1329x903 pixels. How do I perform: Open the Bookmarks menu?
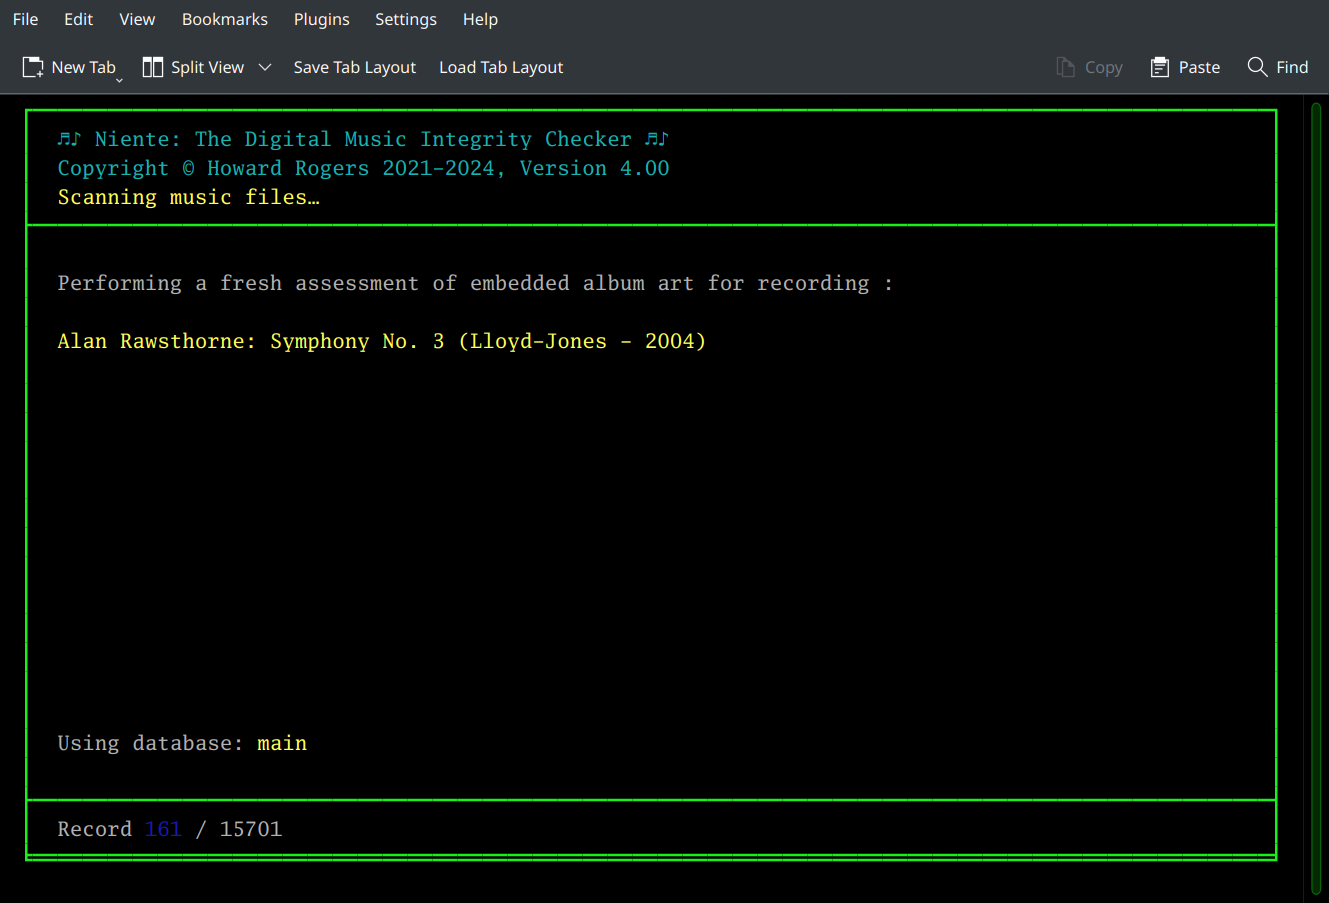coord(224,19)
